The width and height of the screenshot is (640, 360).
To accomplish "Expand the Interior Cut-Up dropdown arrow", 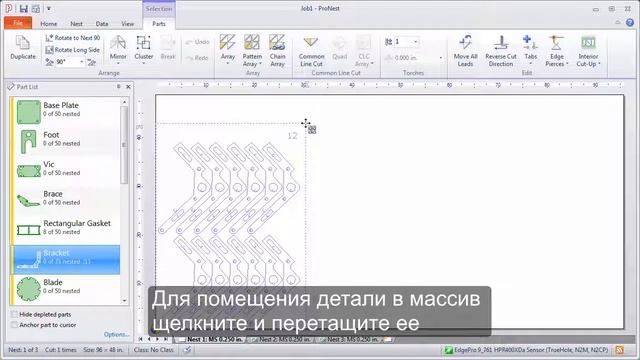I will (599, 64).
